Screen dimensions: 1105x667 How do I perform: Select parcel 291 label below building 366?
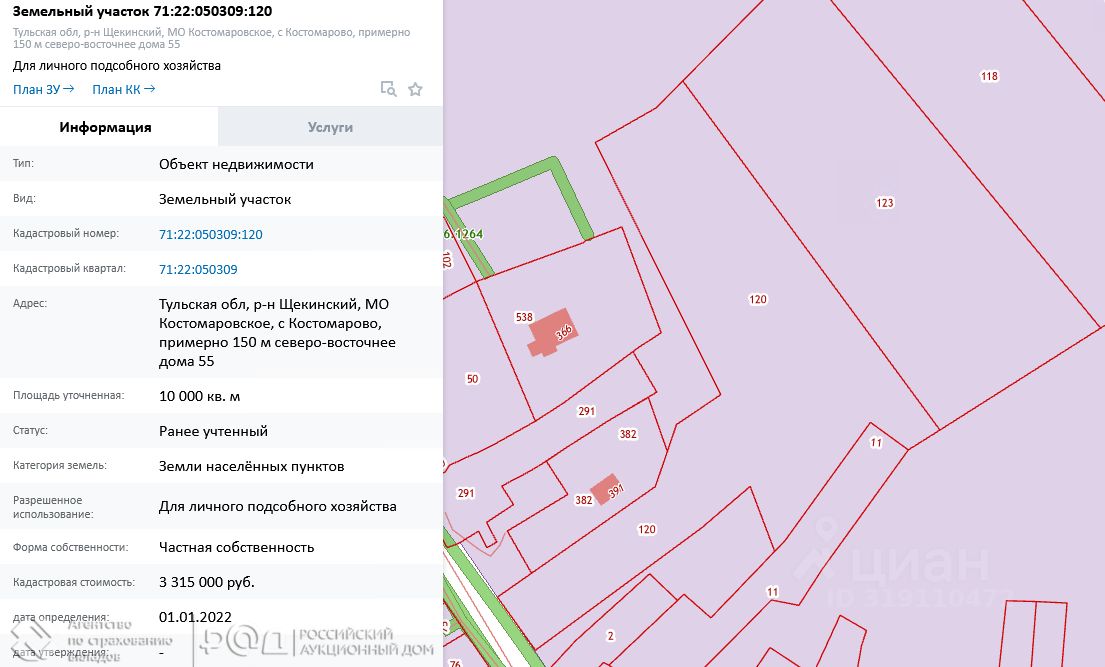click(x=586, y=411)
